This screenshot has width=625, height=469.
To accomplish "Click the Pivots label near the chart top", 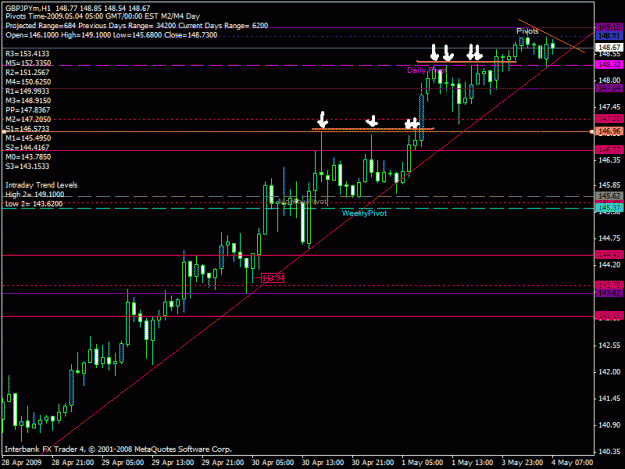I will (527, 31).
